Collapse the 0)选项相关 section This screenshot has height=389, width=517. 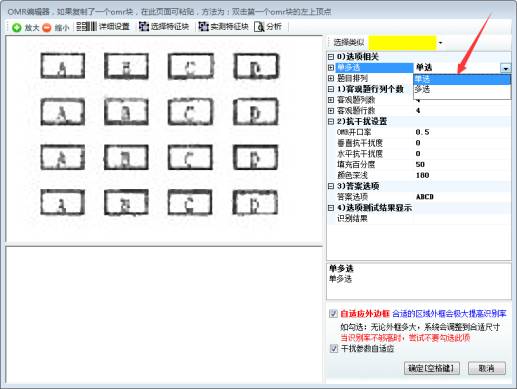tap(331, 57)
